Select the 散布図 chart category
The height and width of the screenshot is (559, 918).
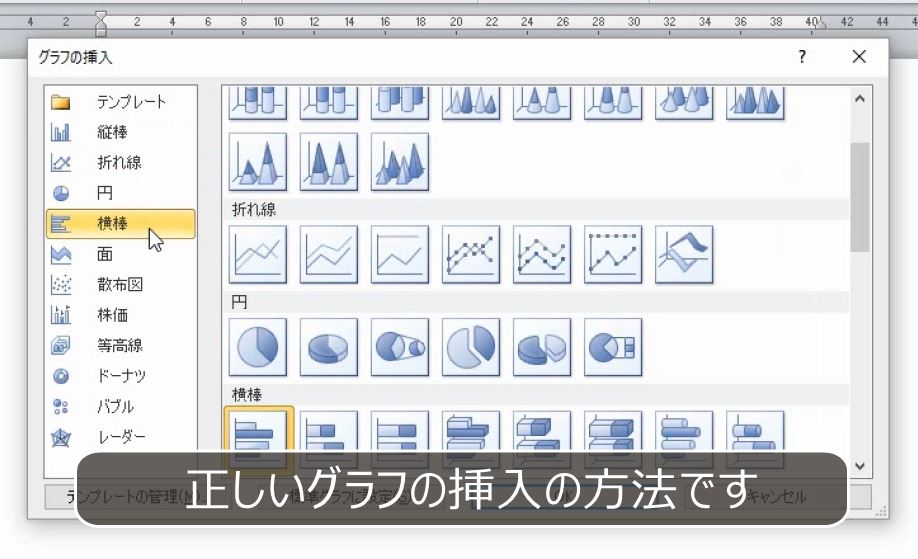point(120,284)
